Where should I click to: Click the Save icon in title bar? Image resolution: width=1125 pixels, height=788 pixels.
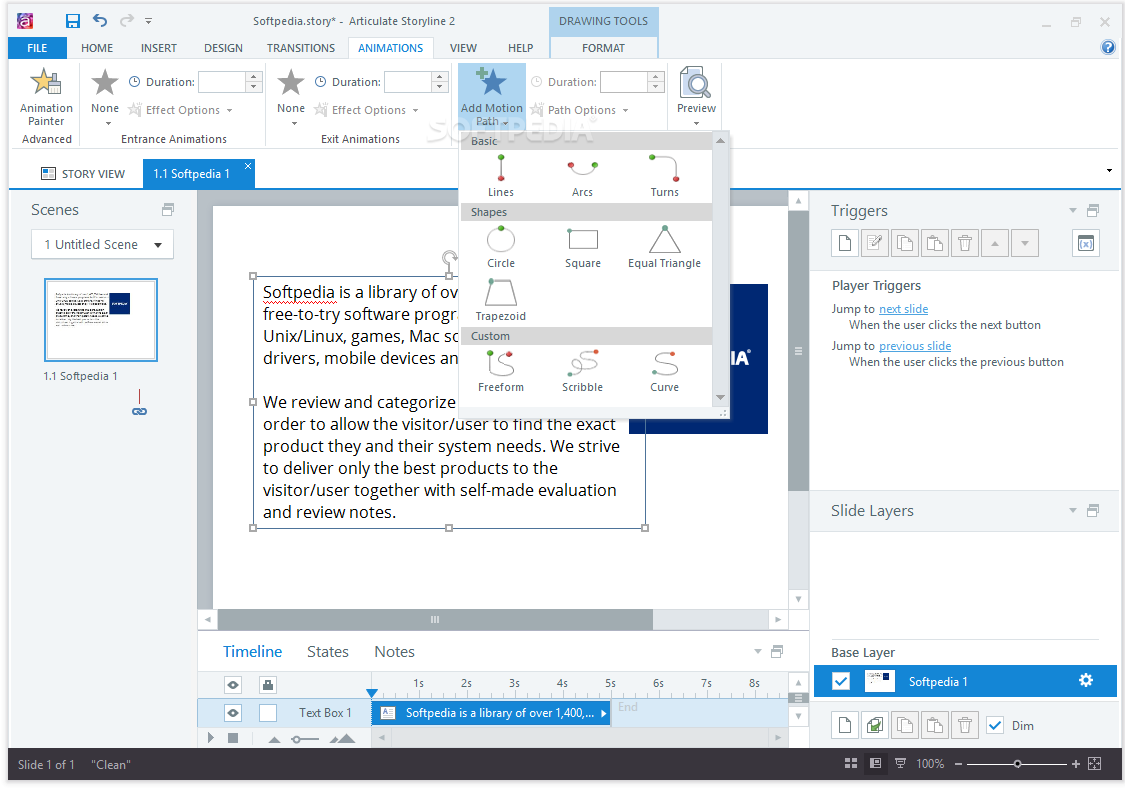point(72,21)
